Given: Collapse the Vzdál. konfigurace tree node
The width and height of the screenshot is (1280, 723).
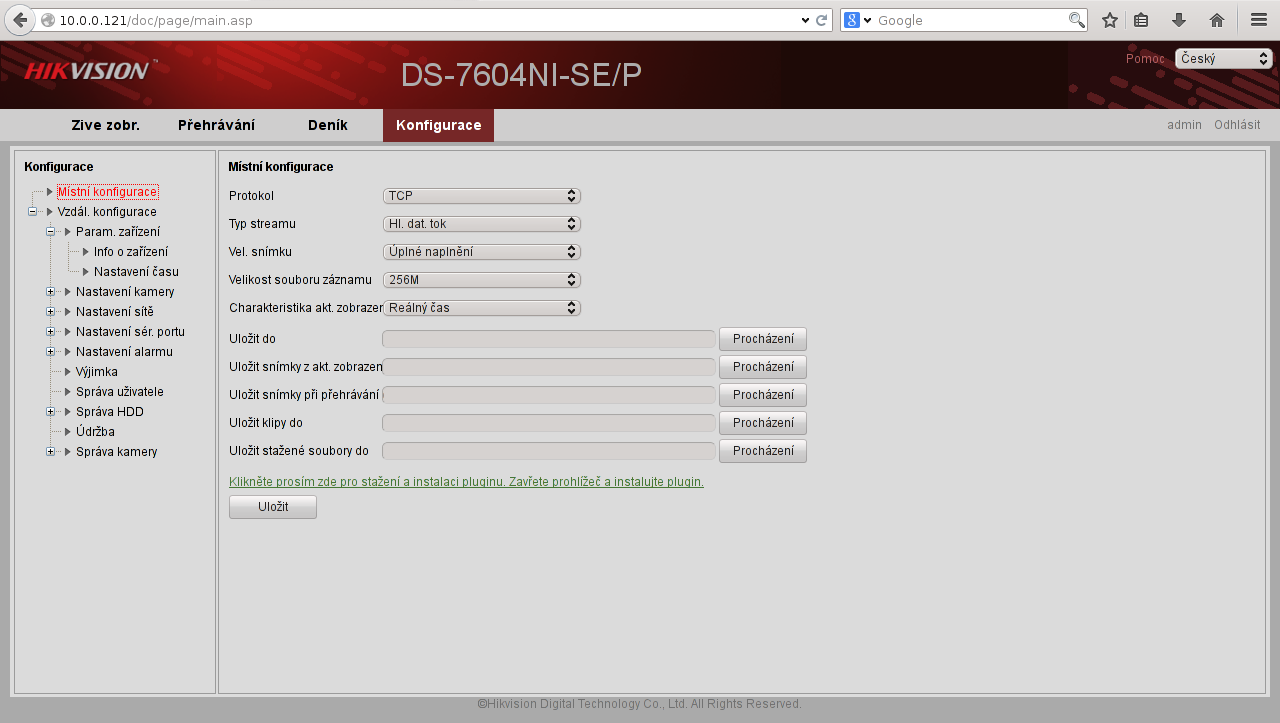Looking at the screenshot, I should point(32,212).
